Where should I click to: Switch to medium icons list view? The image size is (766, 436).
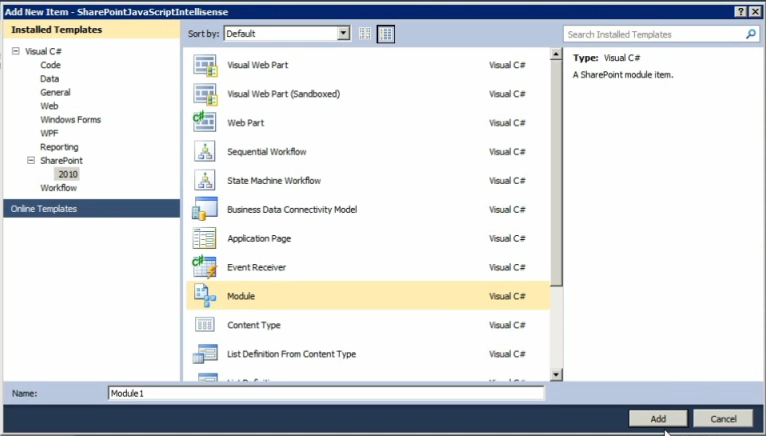coord(385,34)
